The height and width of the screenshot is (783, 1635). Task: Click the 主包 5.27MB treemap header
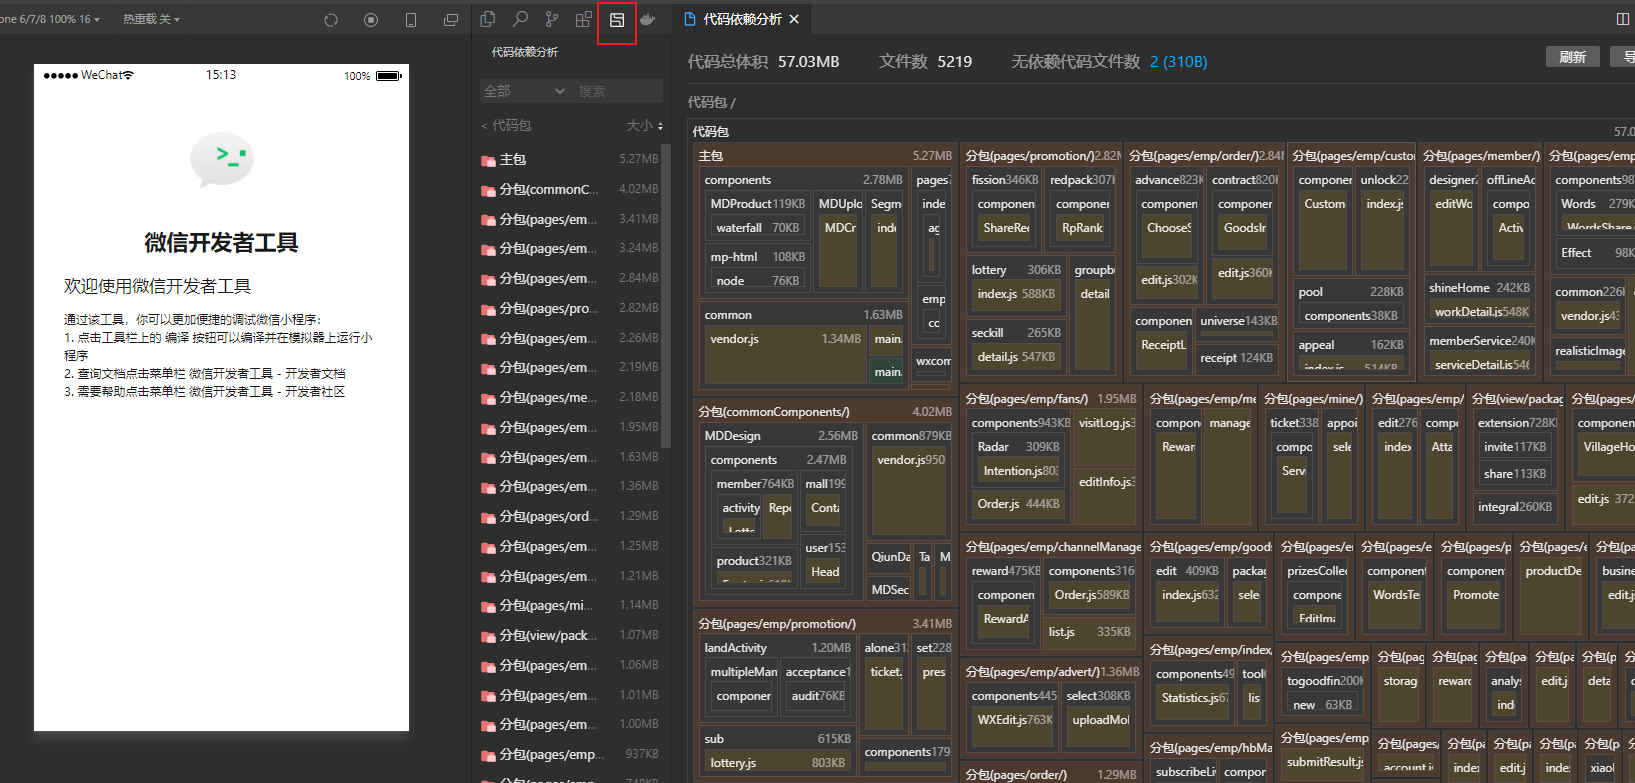pos(825,156)
